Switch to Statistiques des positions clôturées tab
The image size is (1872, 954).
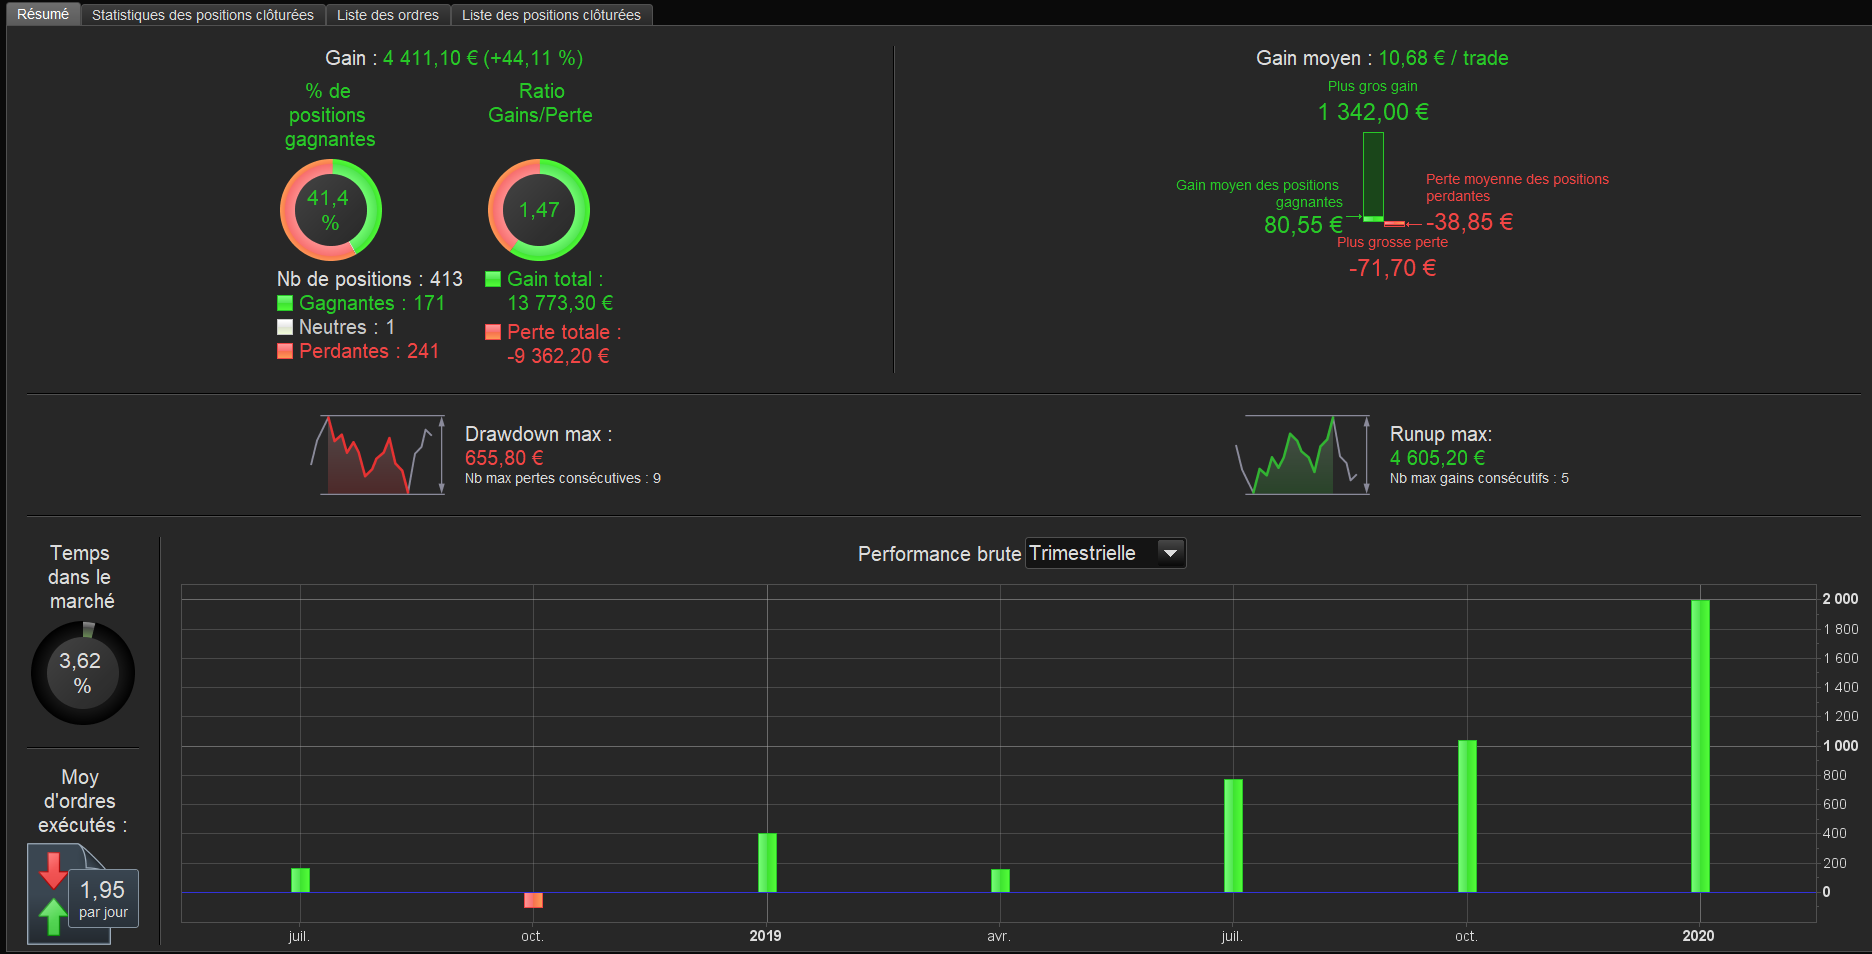click(x=203, y=15)
